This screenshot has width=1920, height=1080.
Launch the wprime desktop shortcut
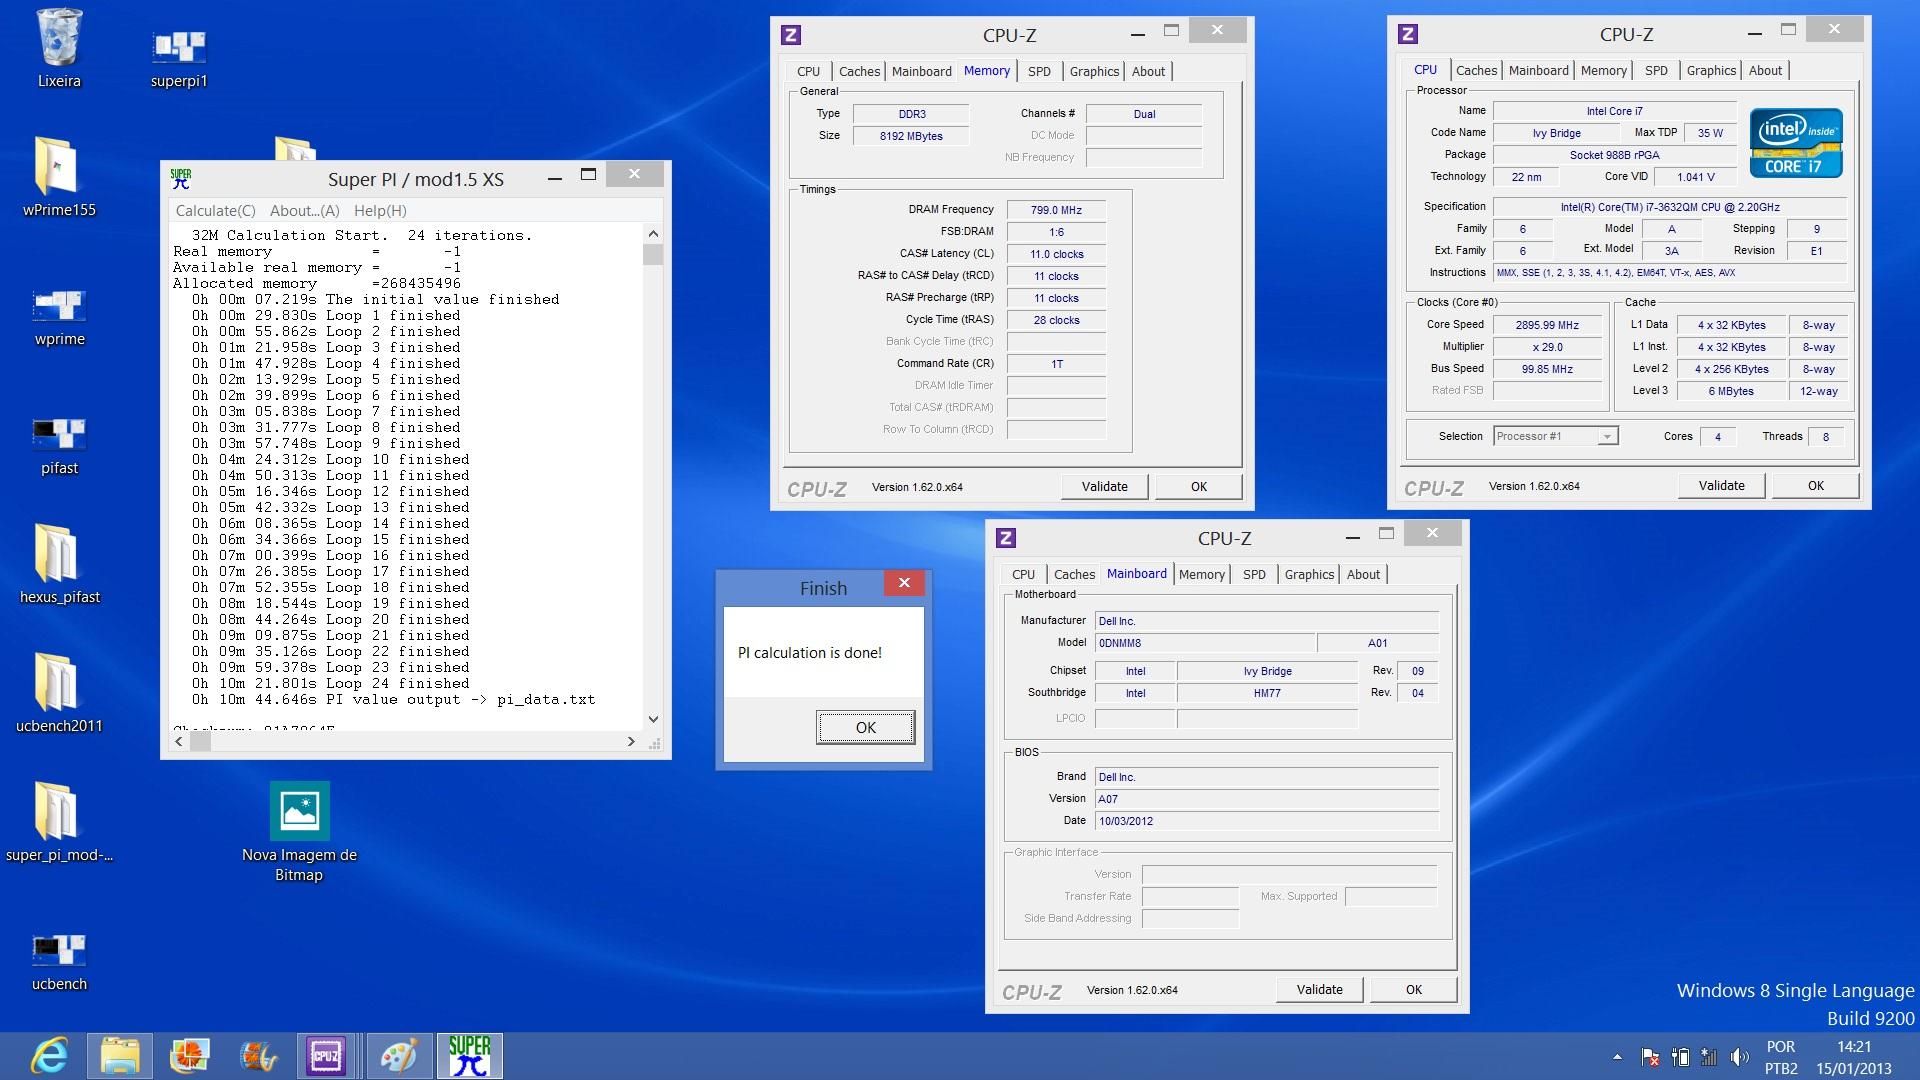[x=59, y=317]
